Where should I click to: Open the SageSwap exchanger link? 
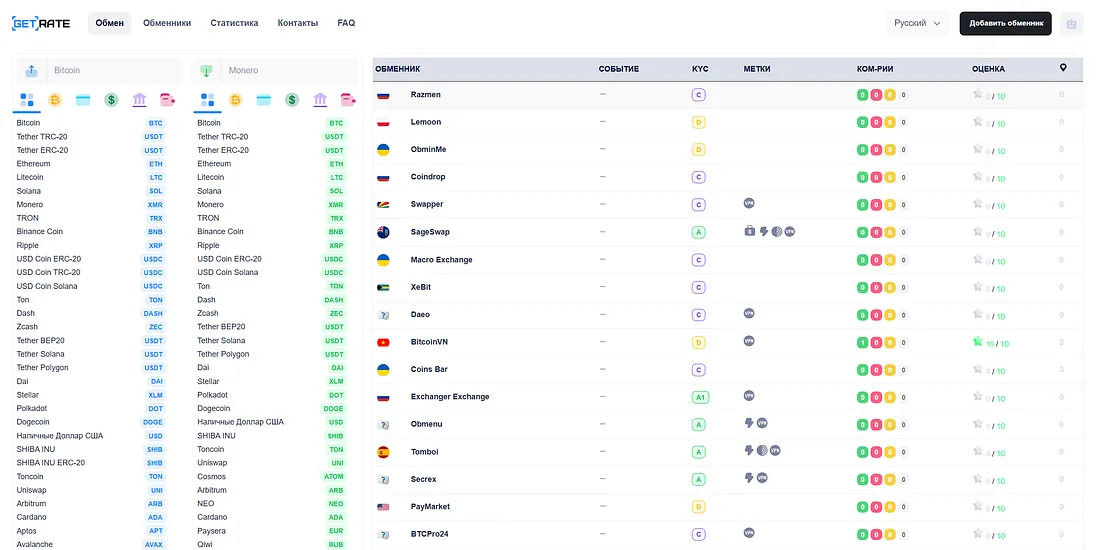click(x=430, y=232)
